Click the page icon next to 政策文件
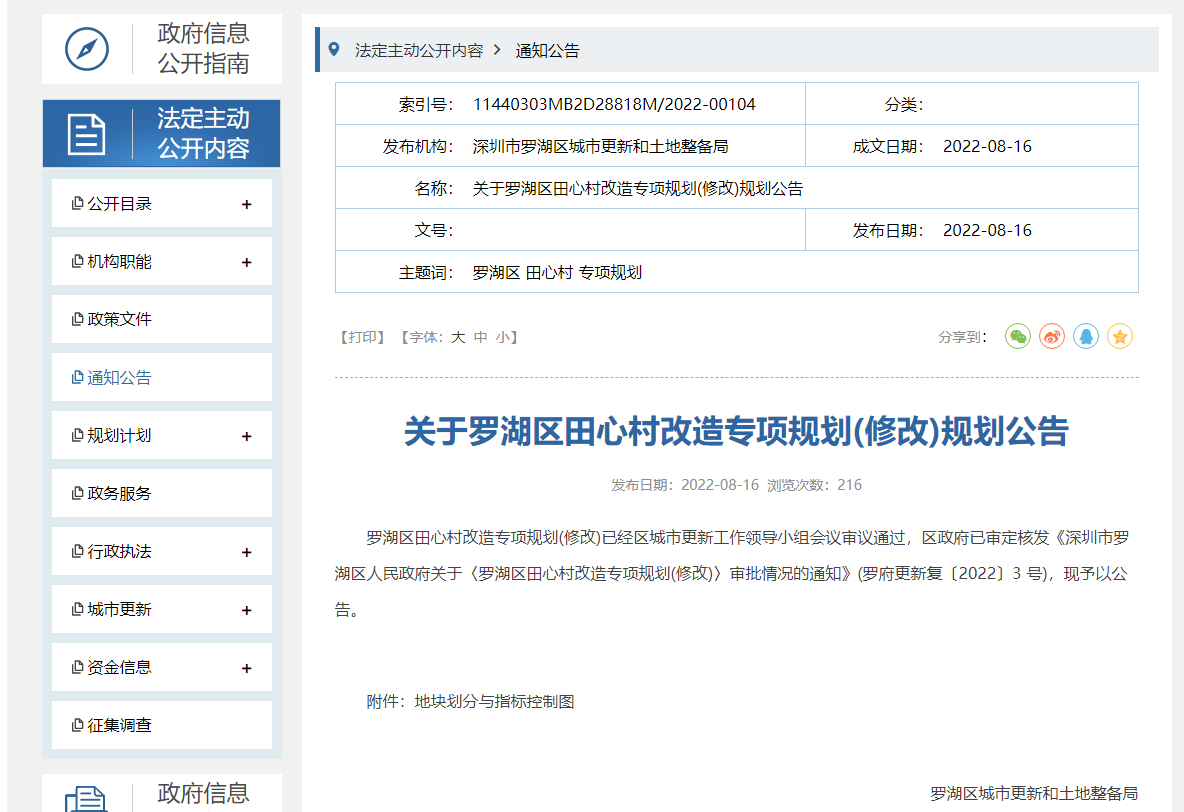Screen dimensions: 1184x812 click(x=78, y=320)
